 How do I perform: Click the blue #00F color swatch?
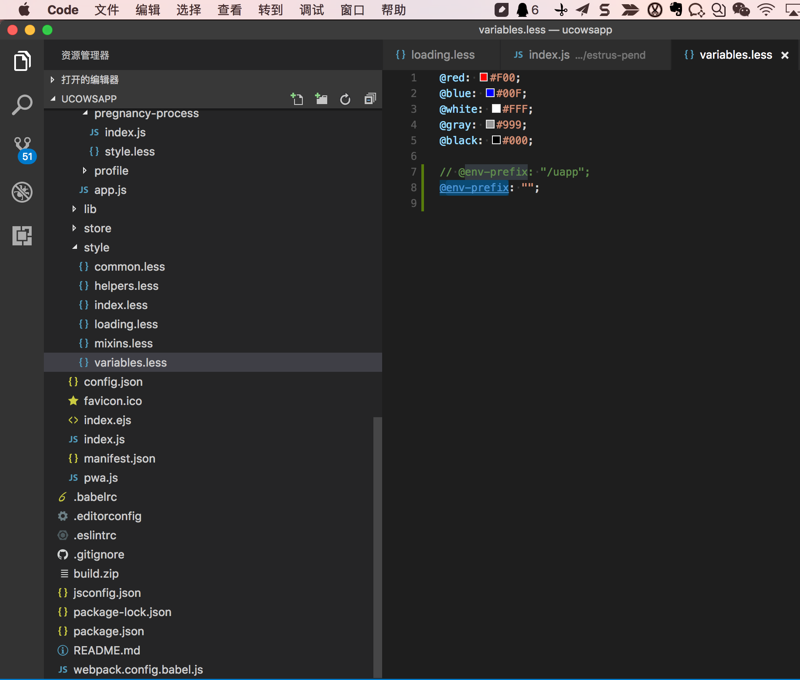point(490,94)
